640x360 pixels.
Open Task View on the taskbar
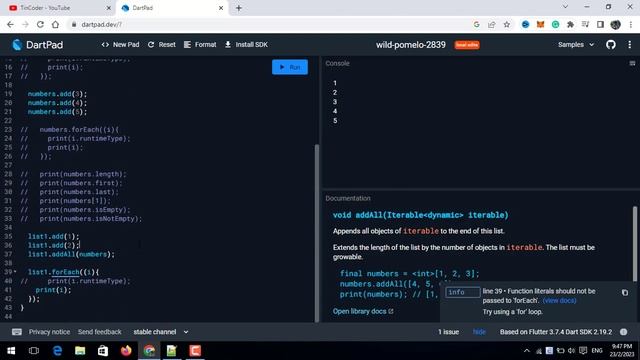point(34,351)
